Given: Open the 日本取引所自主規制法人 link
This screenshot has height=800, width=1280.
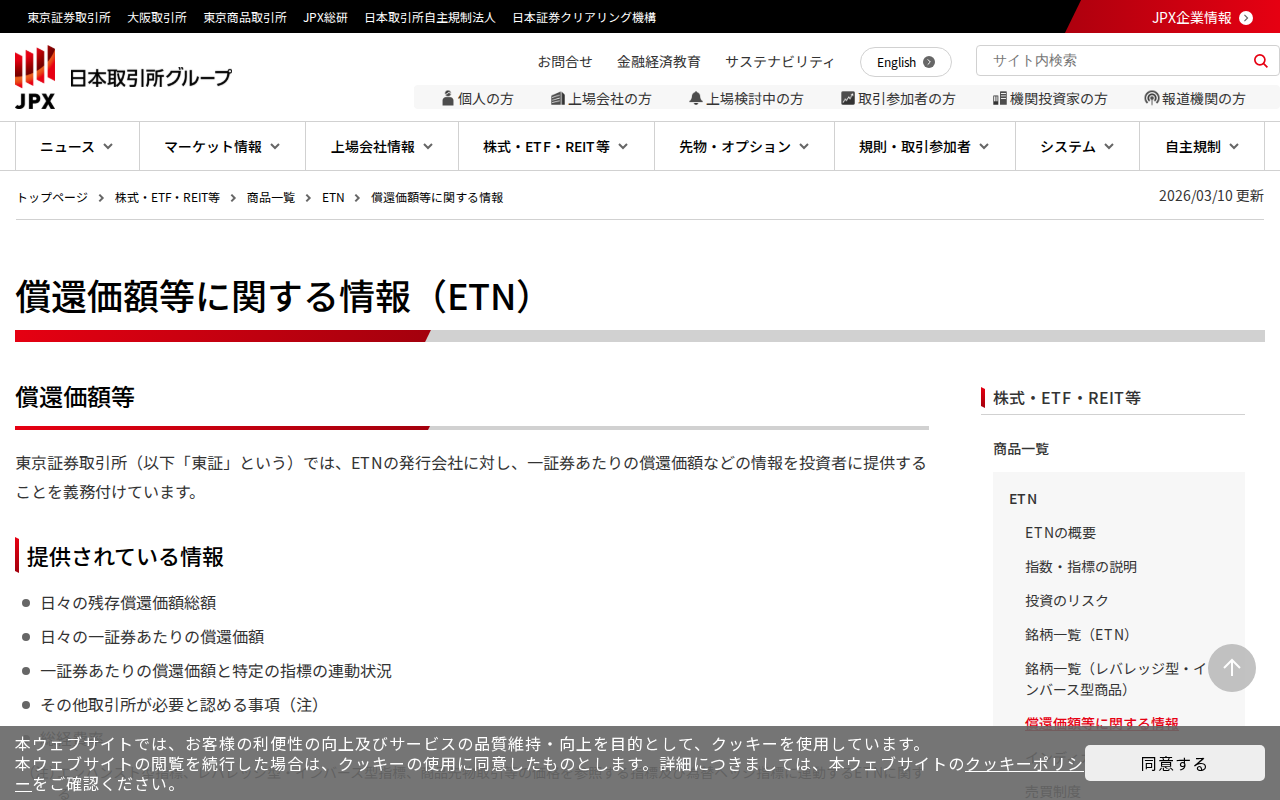Looking at the screenshot, I should (x=430, y=17).
